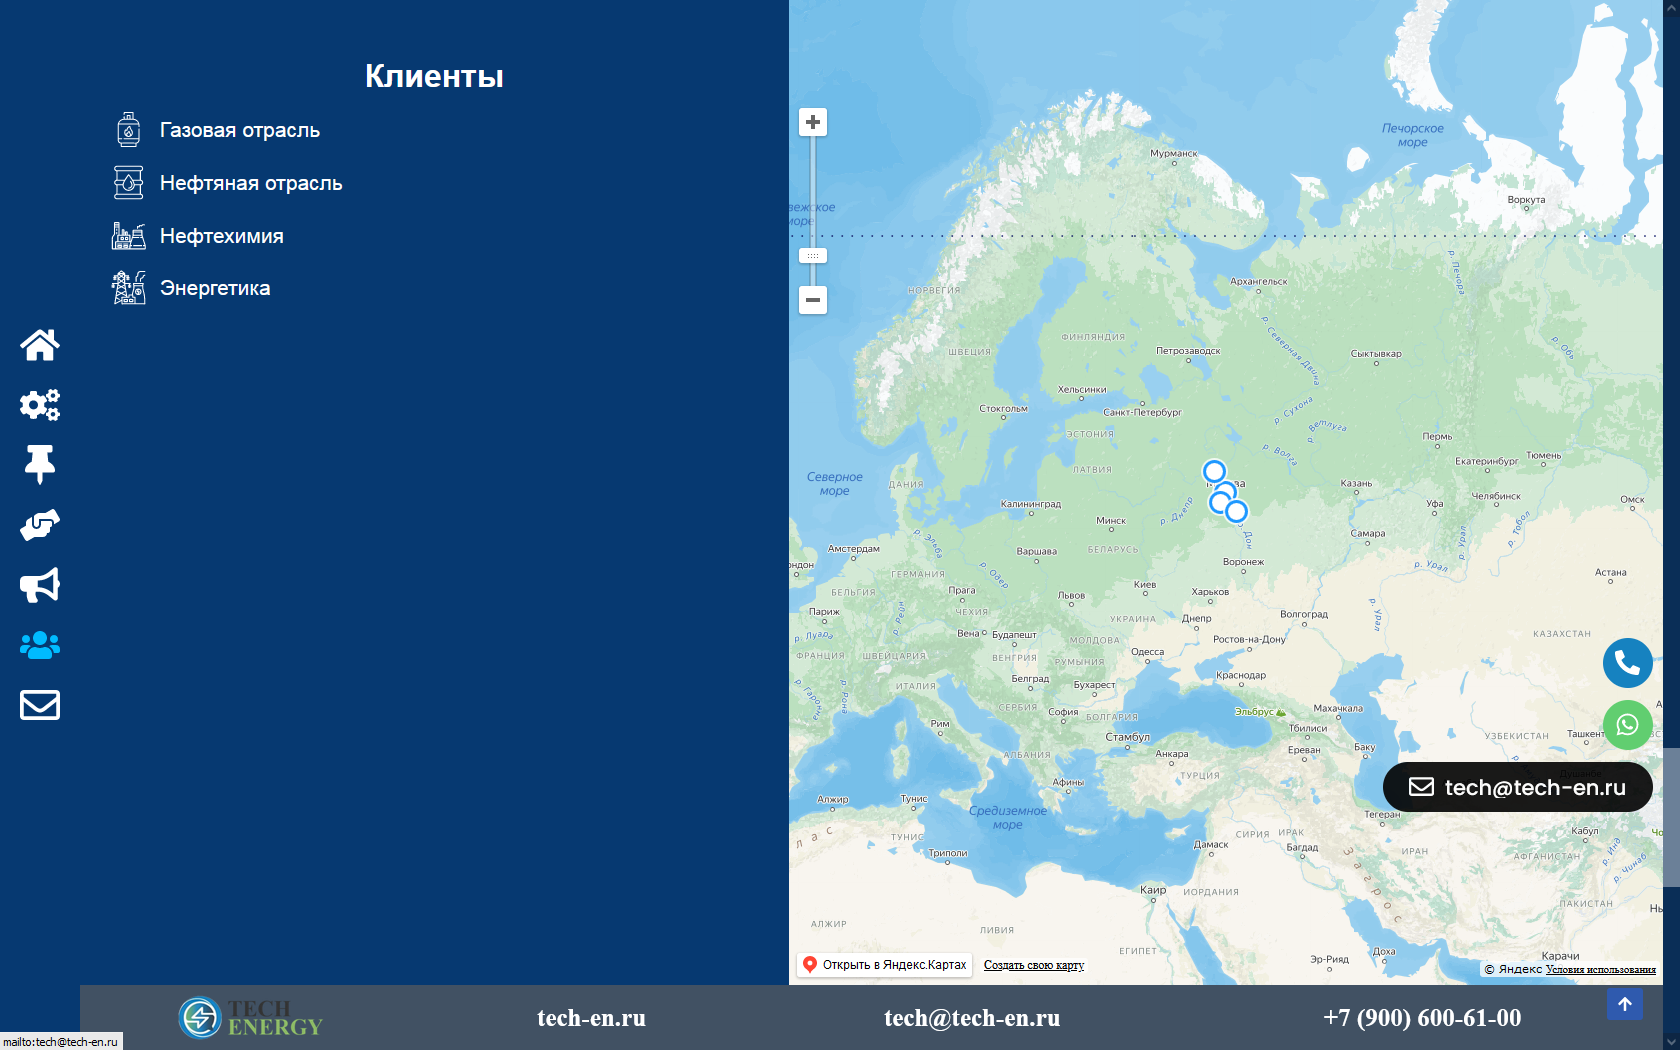
Task: Open the Газовая отрасль client category
Action: [x=240, y=130]
